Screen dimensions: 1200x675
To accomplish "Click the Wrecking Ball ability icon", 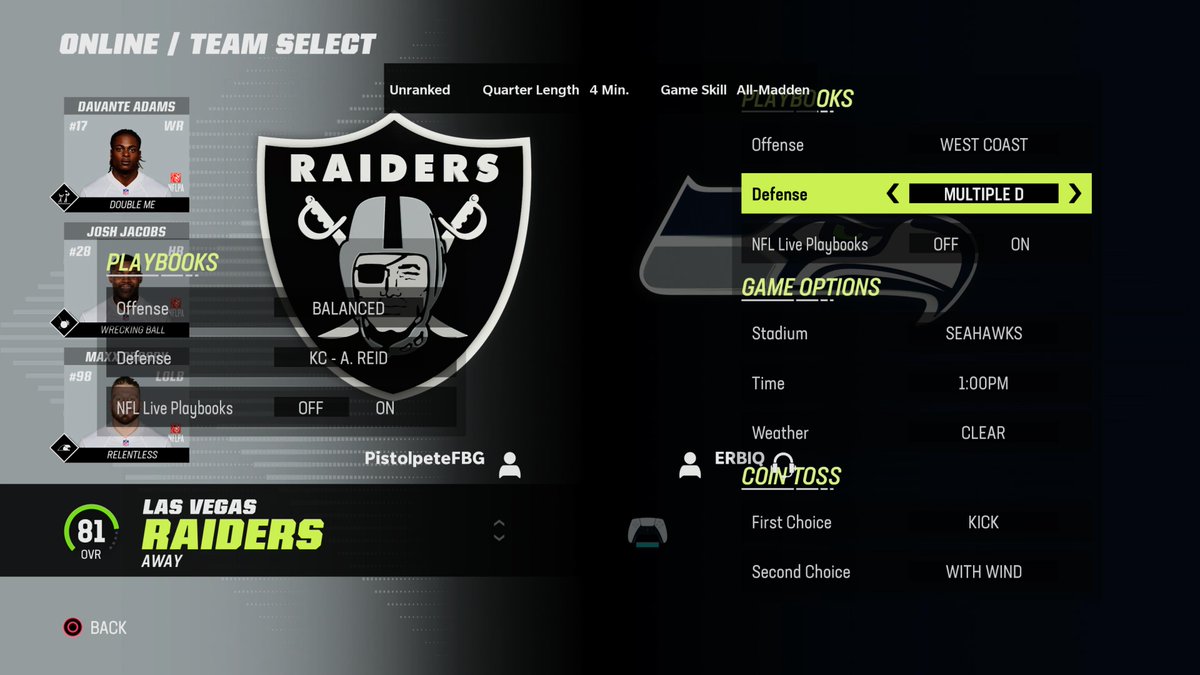I will [66, 323].
